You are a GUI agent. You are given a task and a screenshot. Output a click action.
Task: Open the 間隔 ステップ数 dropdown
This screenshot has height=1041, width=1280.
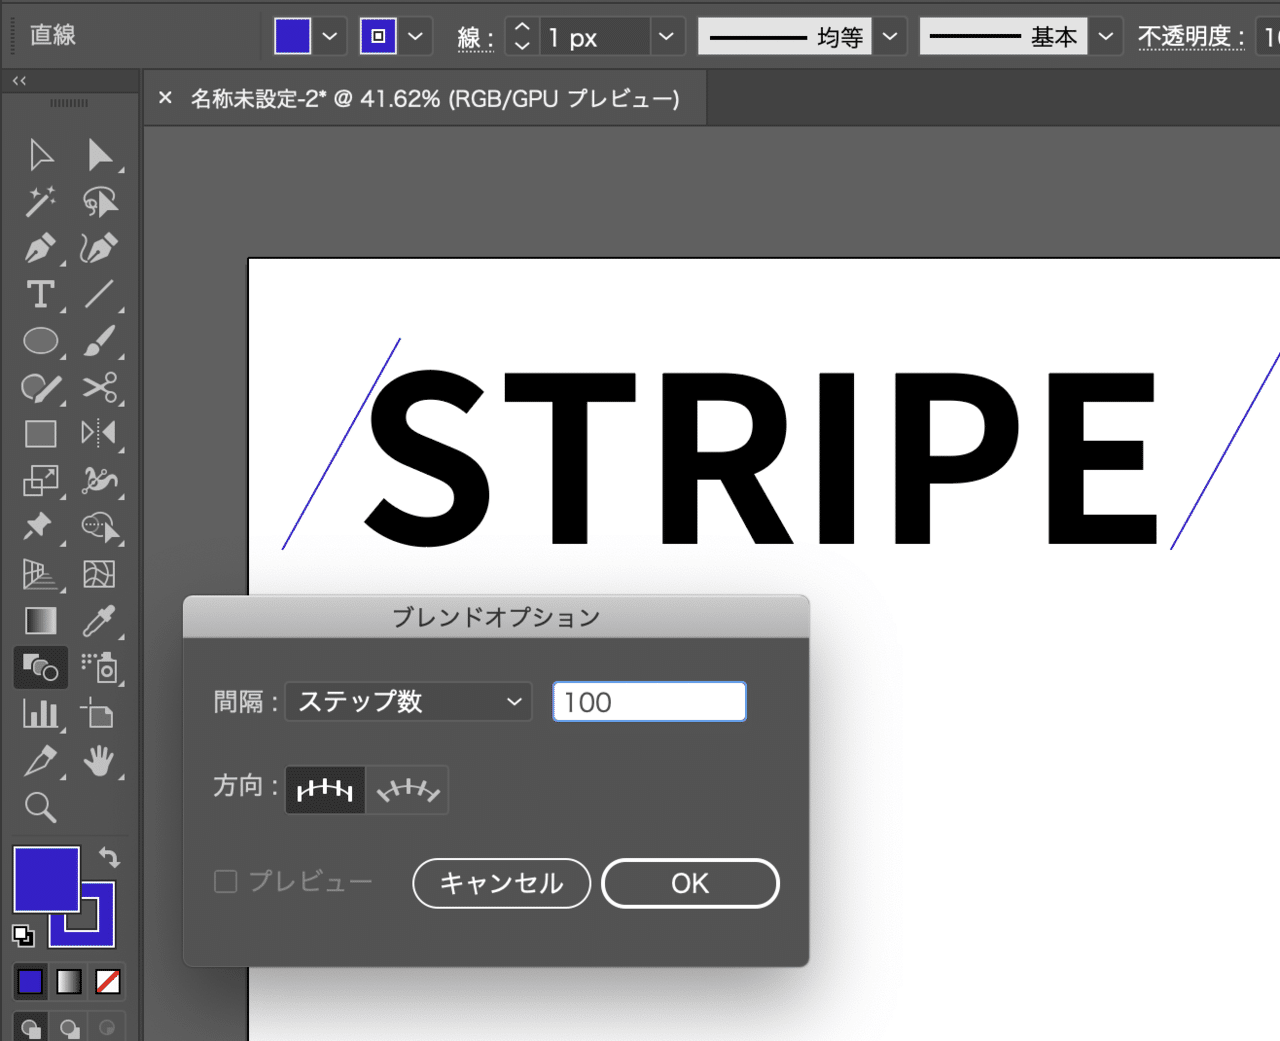click(408, 702)
